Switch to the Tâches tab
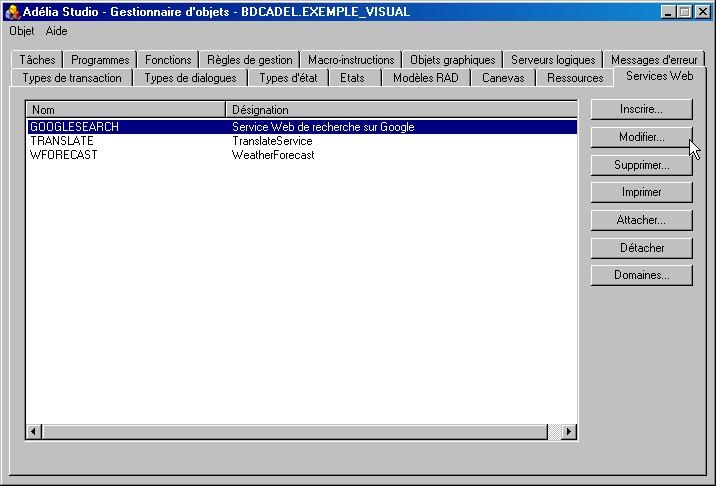The width and height of the screenshot is (716, 486). (37, 60)
